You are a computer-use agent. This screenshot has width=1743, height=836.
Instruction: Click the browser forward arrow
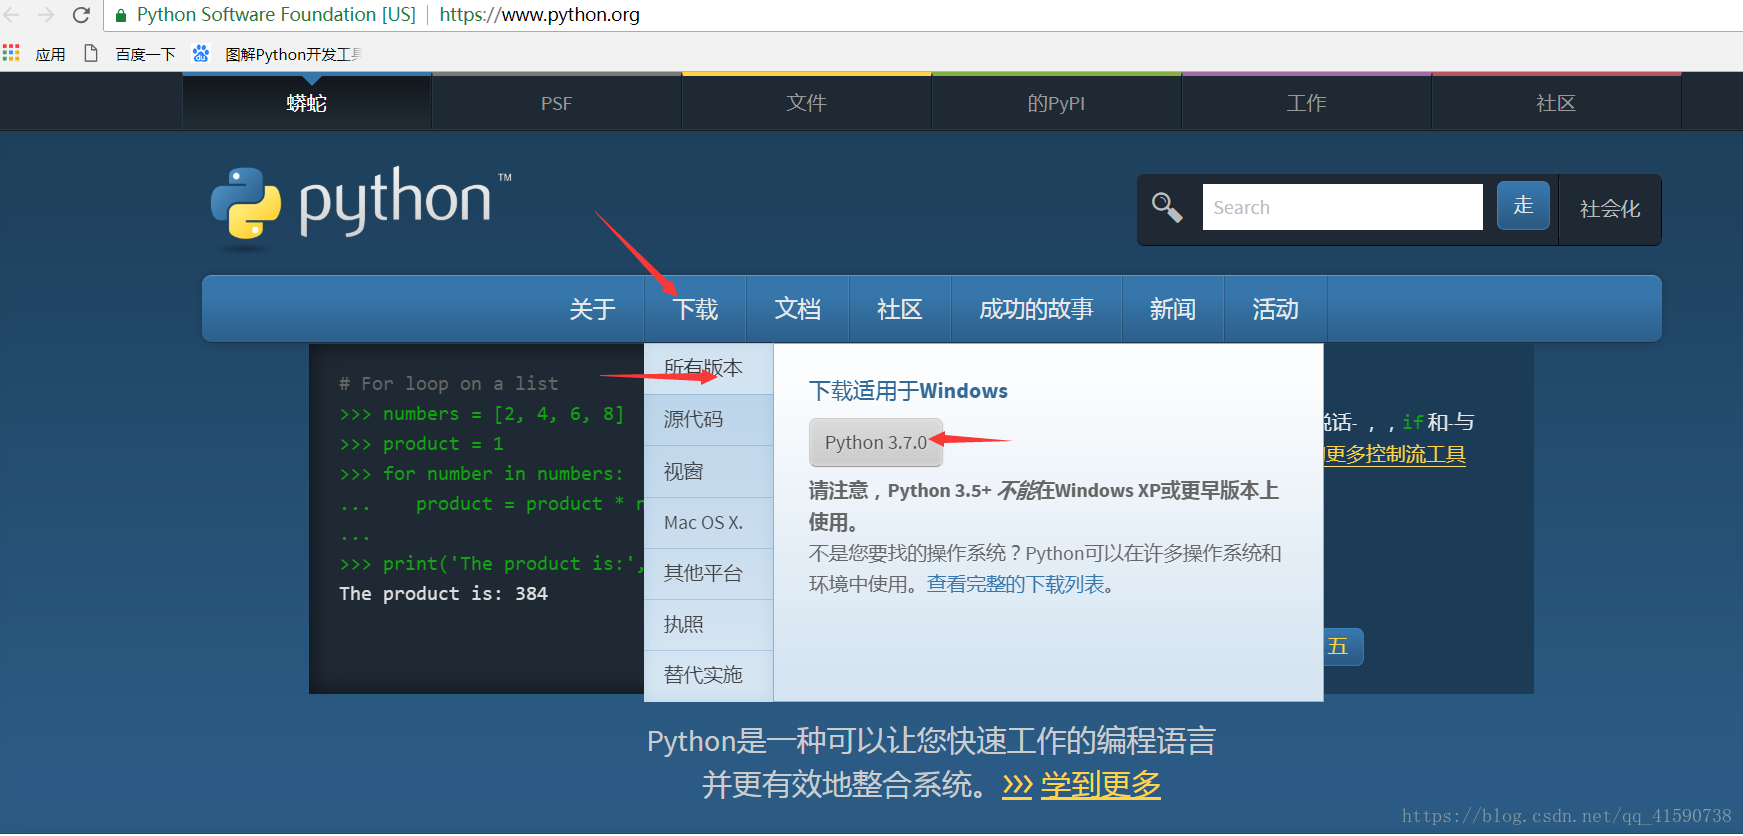click(x=46, y=15)
